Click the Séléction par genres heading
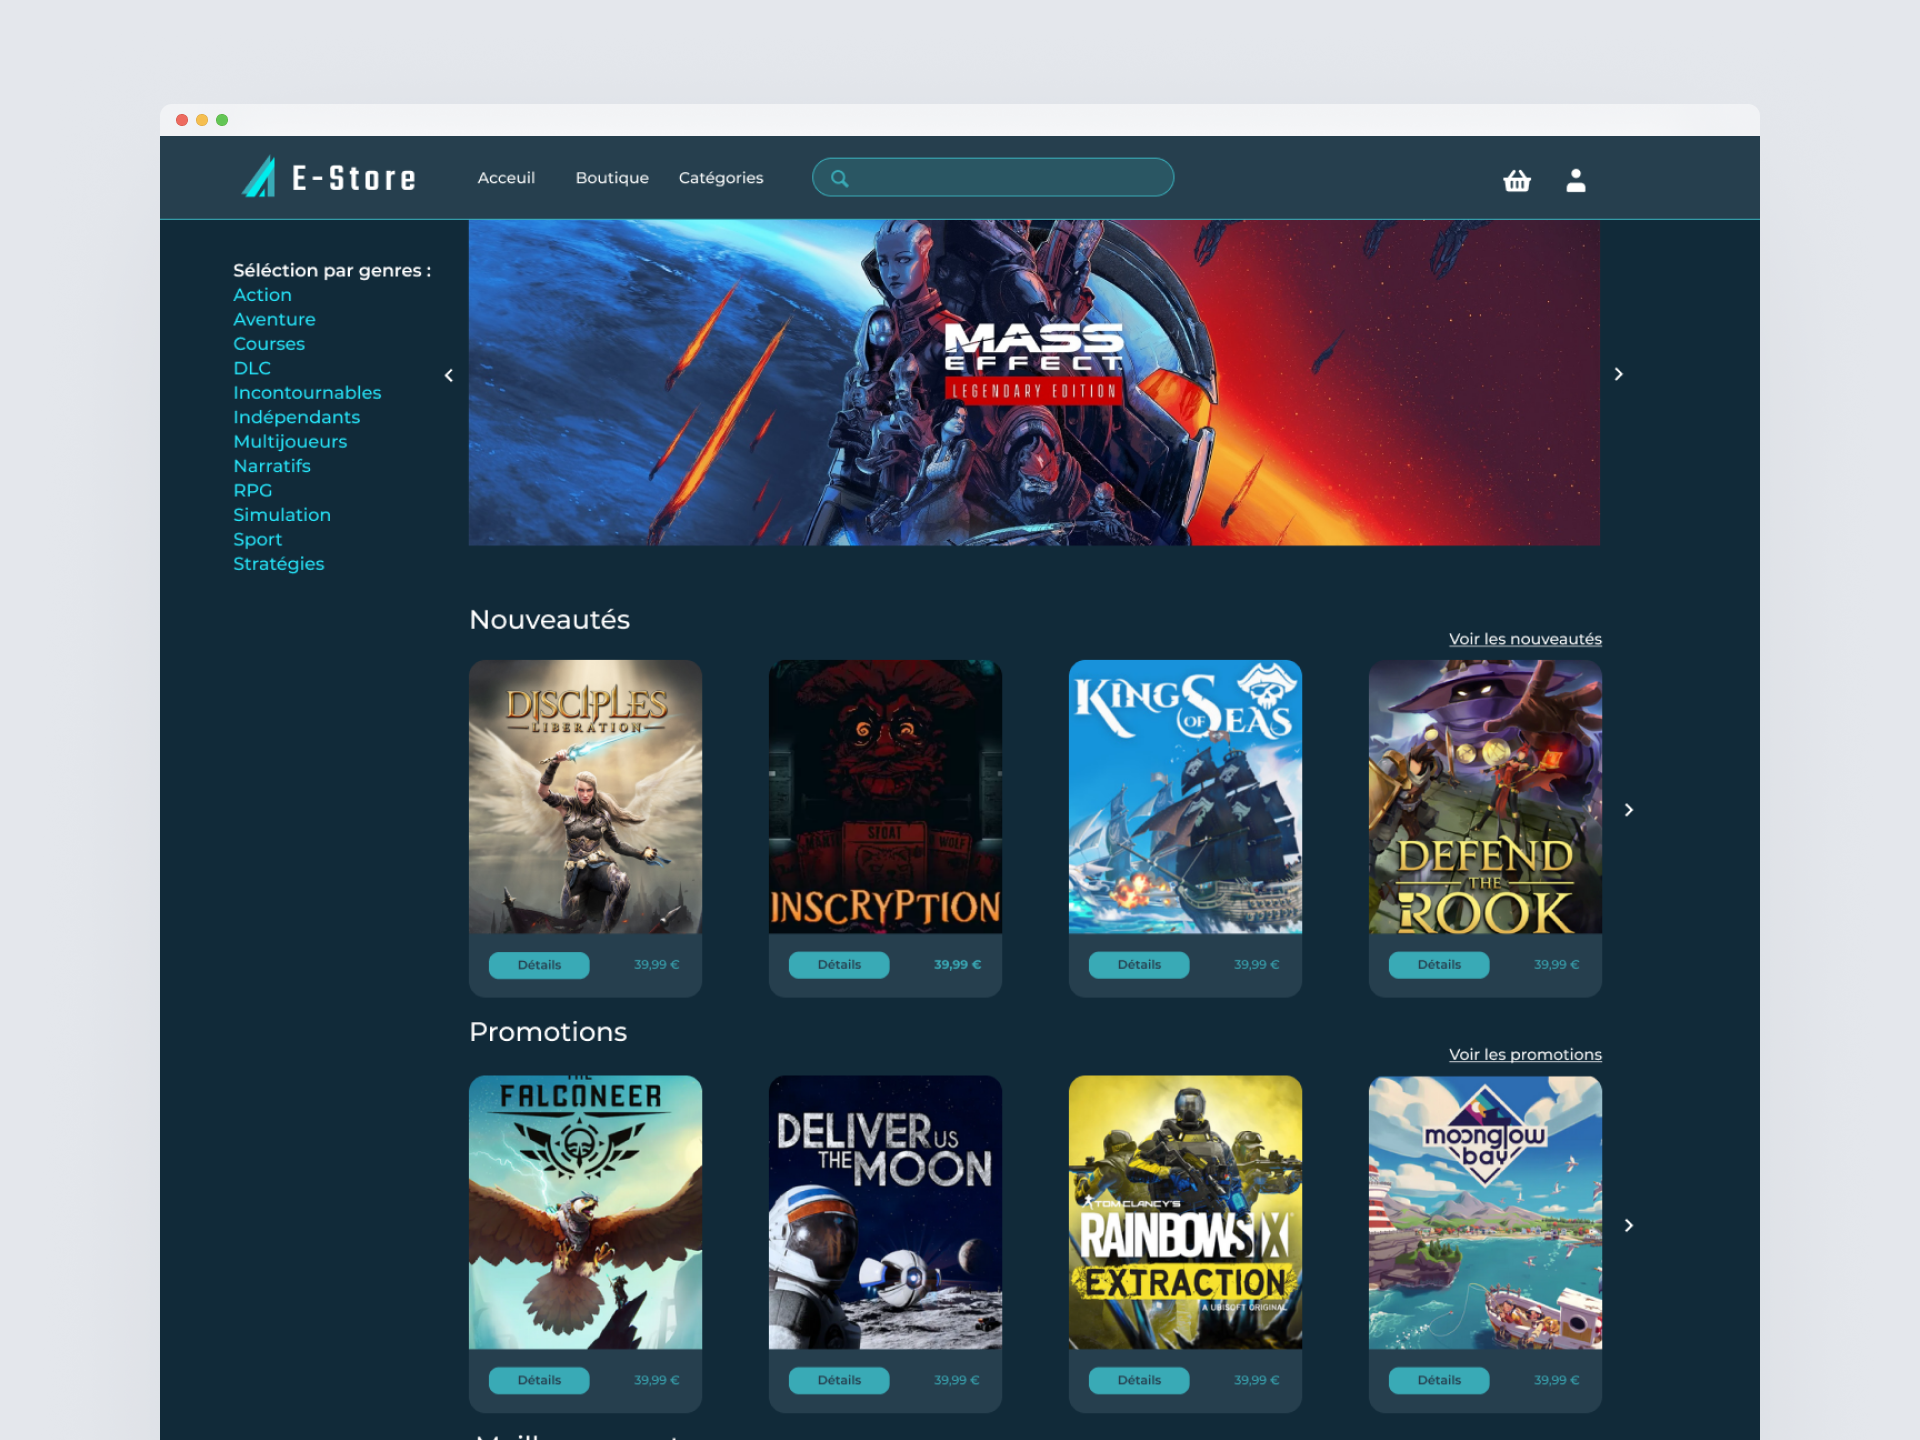 (x=332, y=270)
